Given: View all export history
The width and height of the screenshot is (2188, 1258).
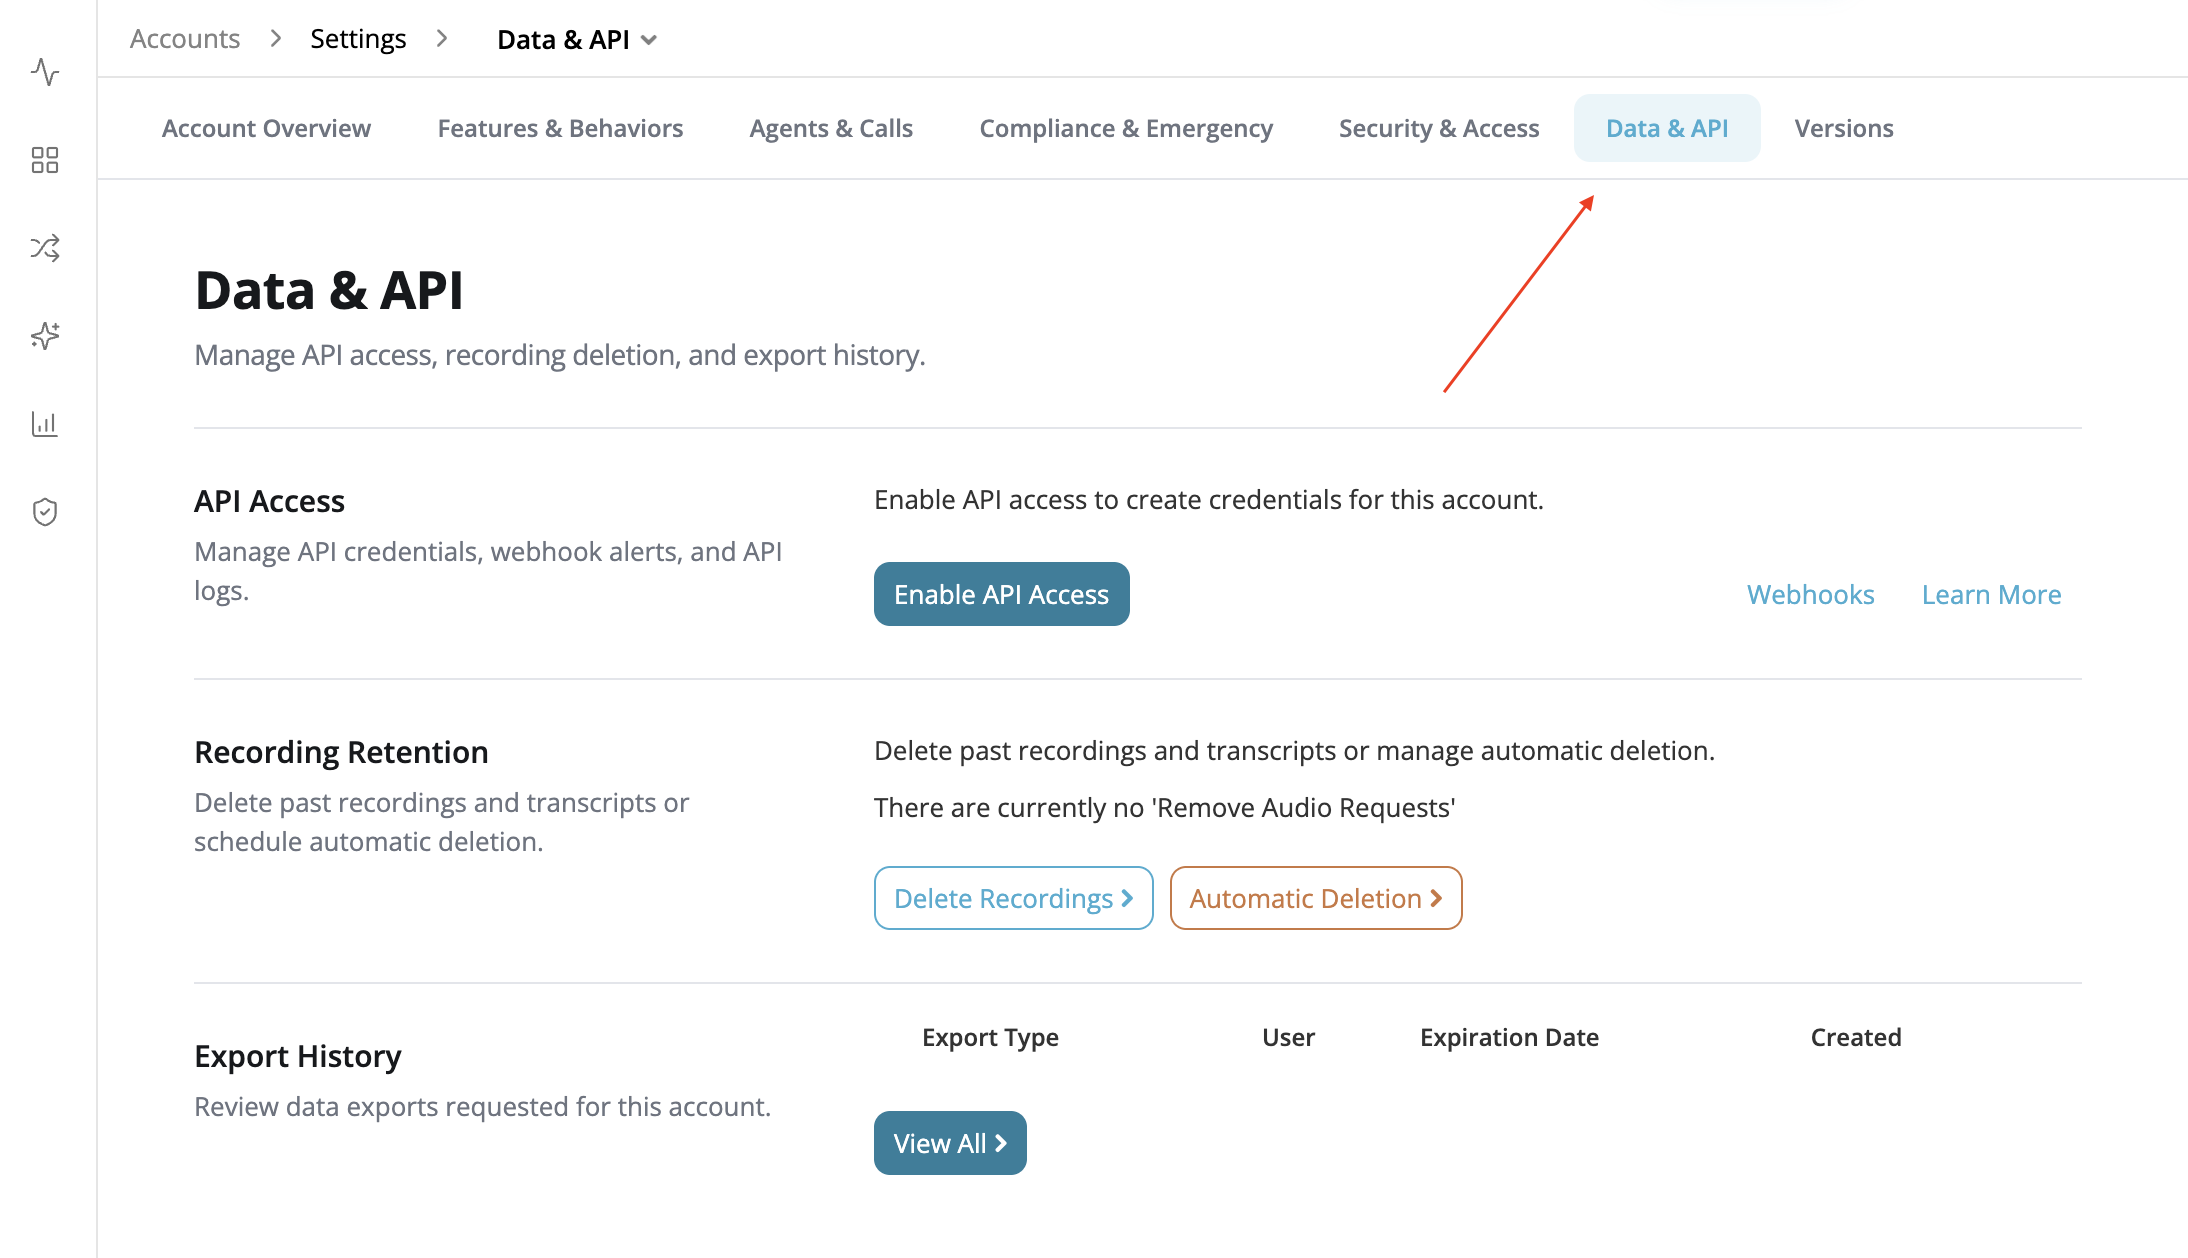Looking at the screenshot, I should (x=950, y=1143).
